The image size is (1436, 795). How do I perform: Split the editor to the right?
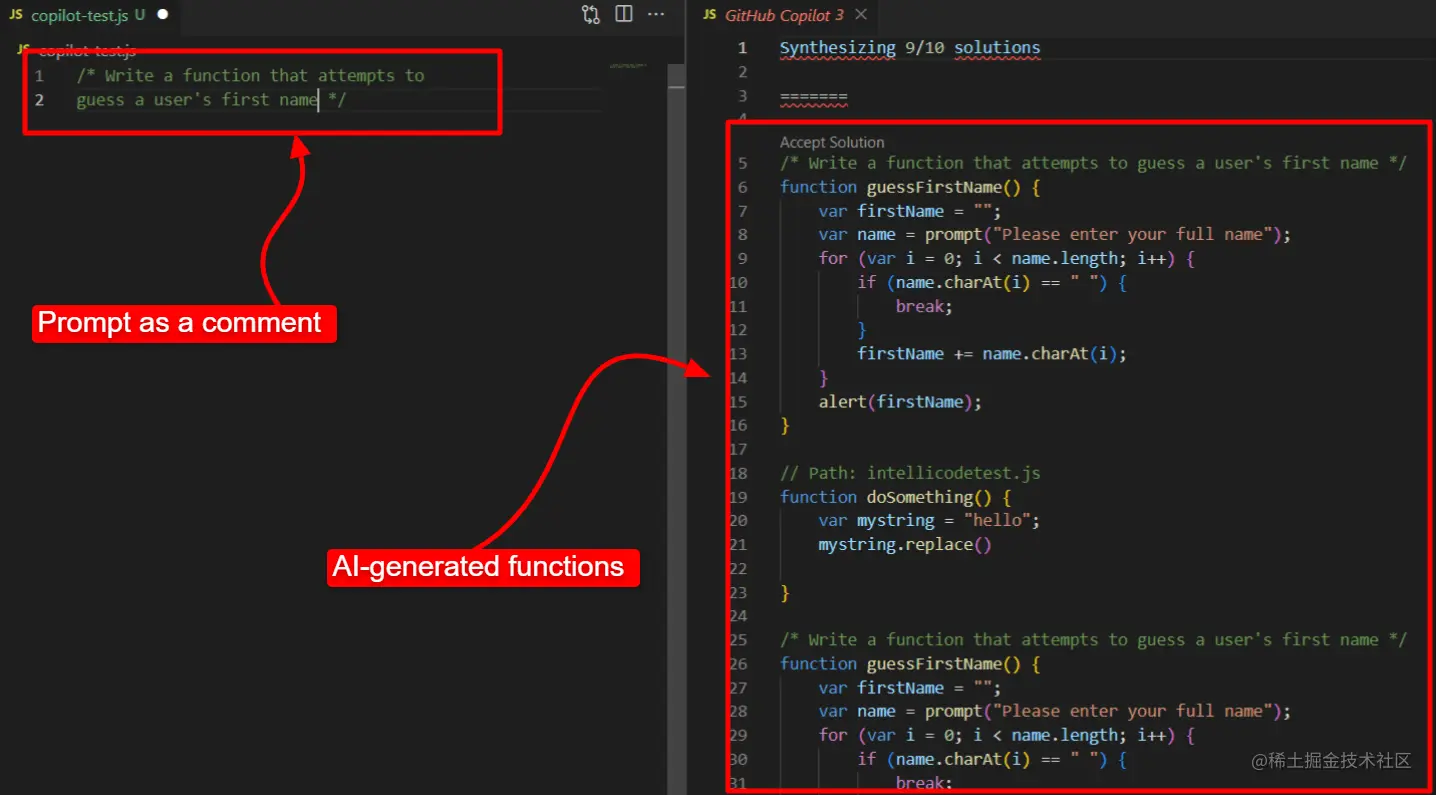coord(624,14)
